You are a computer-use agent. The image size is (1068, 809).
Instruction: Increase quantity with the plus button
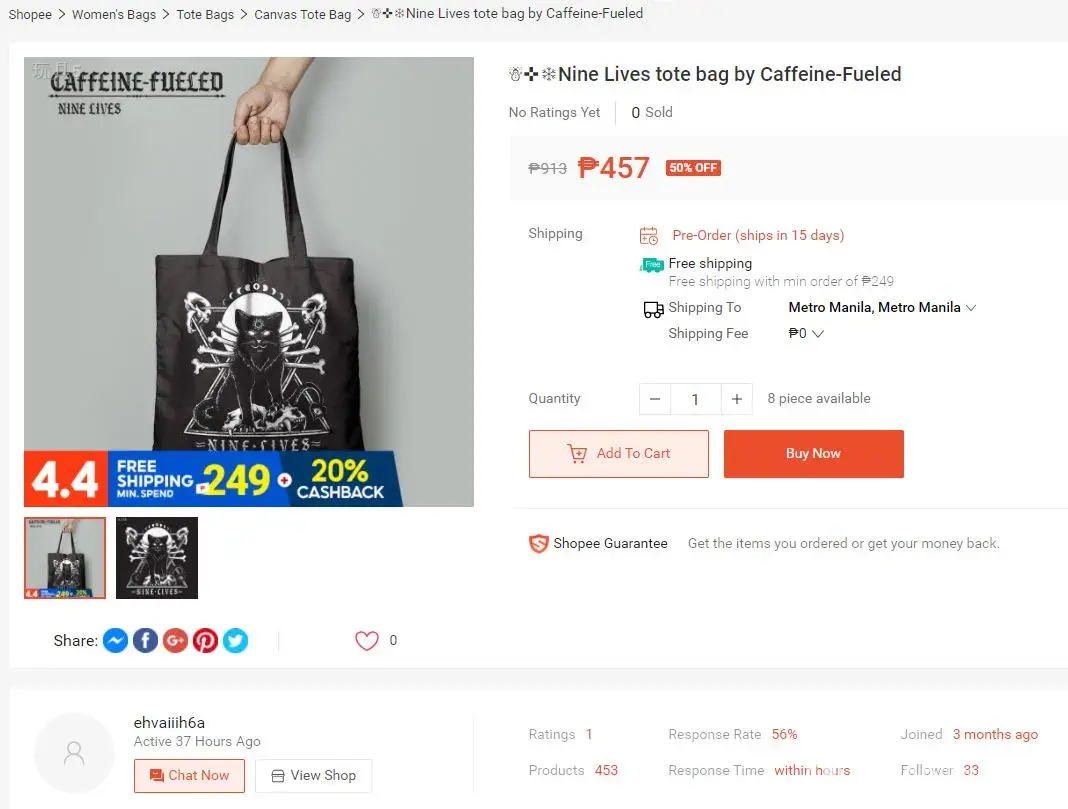click(736, 399)
